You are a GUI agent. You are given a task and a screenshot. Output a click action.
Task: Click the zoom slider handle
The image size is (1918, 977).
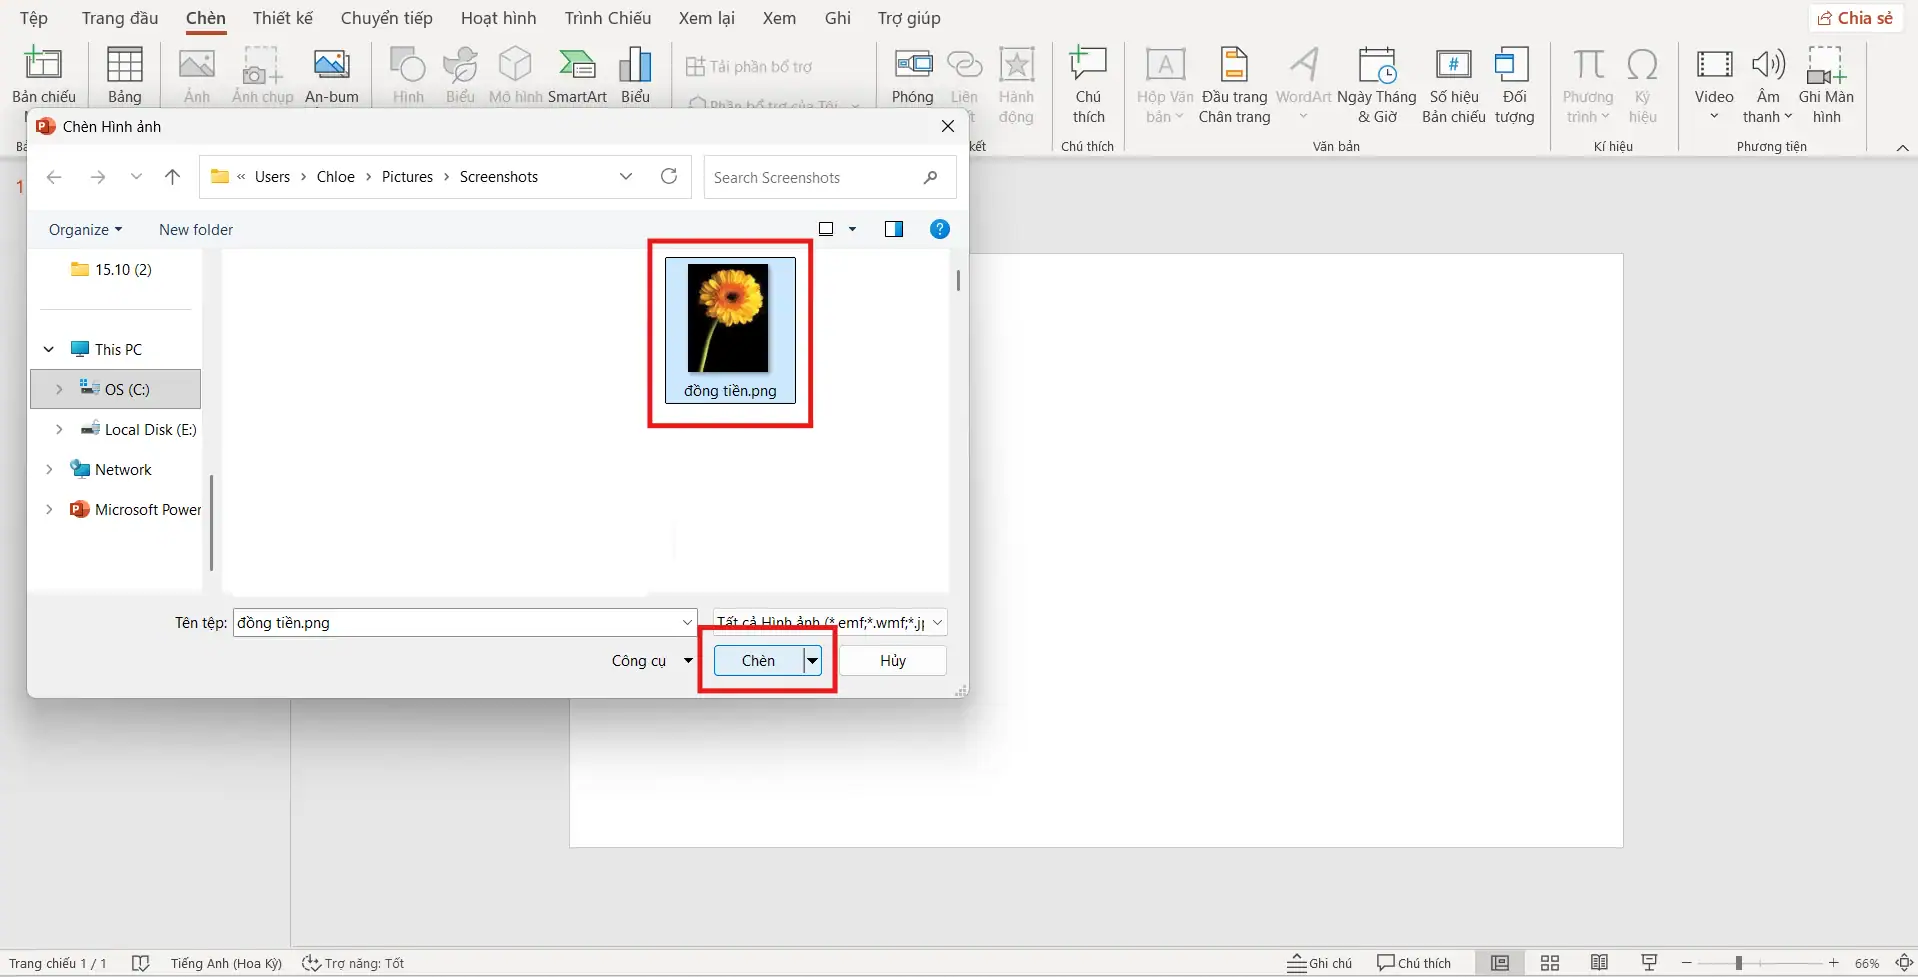[x=1739, y=963]
